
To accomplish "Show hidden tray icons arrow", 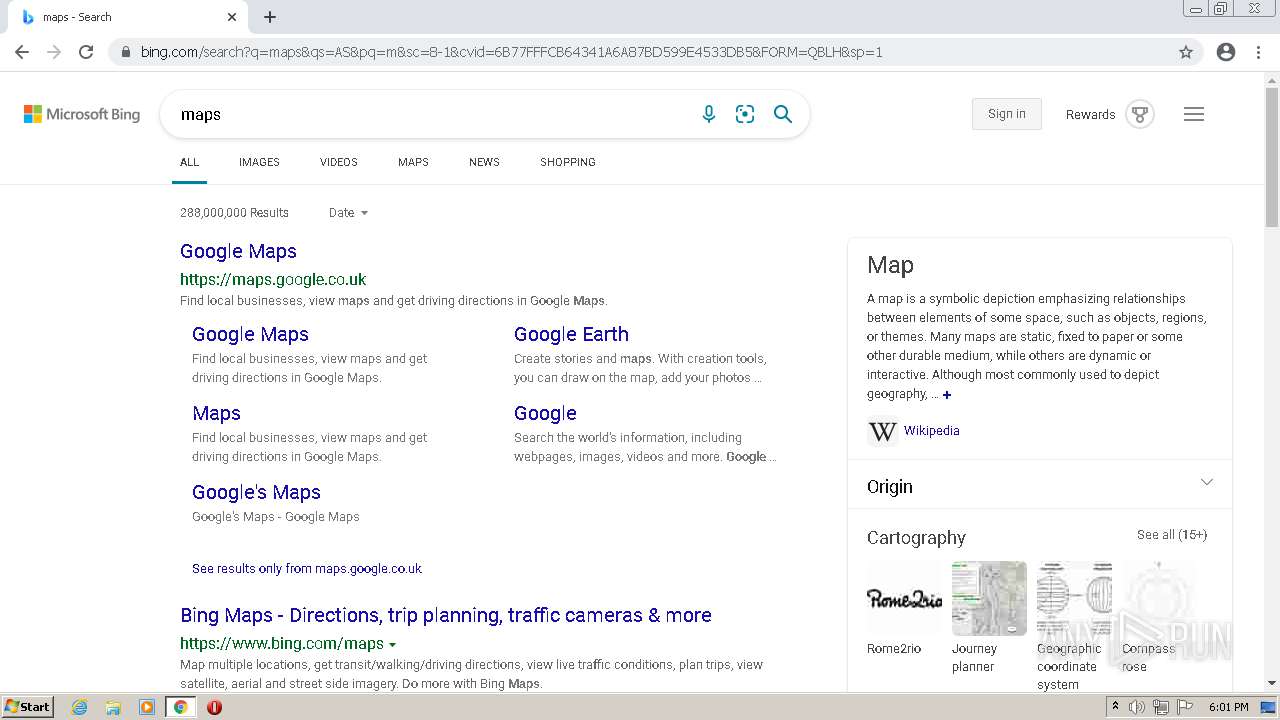I will tap(1115, 707).
